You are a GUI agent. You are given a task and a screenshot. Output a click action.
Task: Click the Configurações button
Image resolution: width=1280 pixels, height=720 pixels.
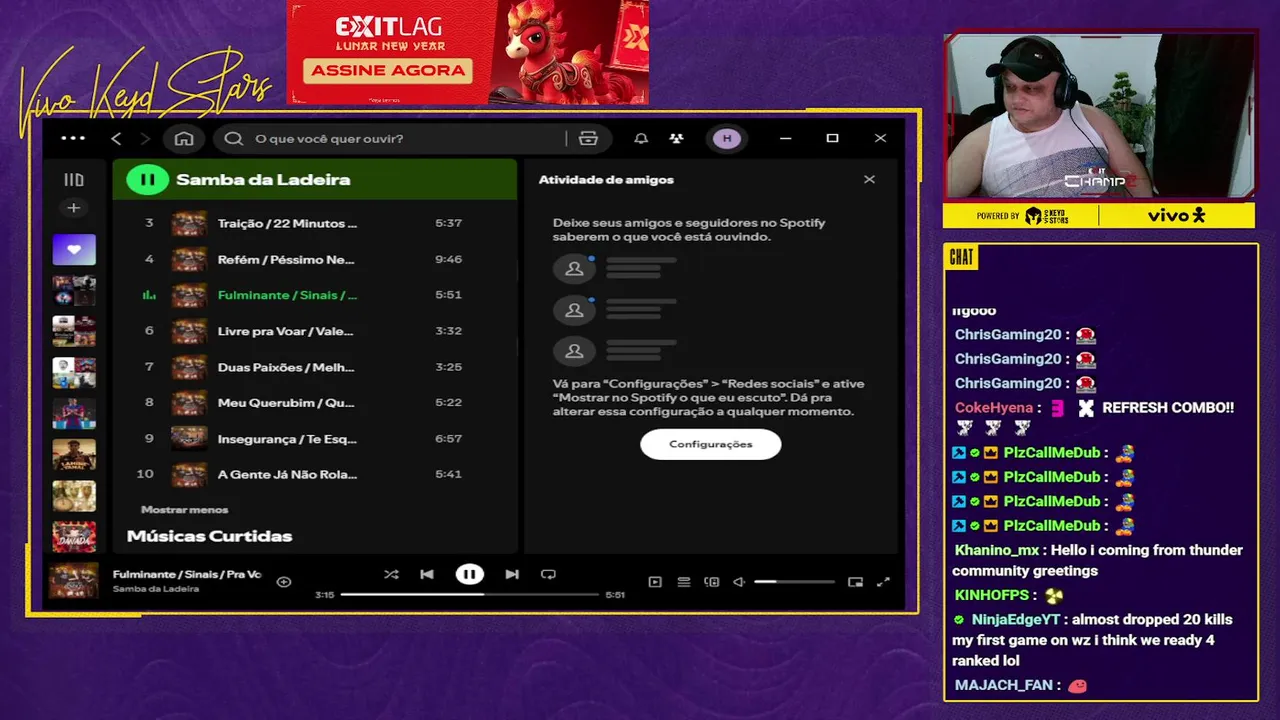[x=711, y=444]
